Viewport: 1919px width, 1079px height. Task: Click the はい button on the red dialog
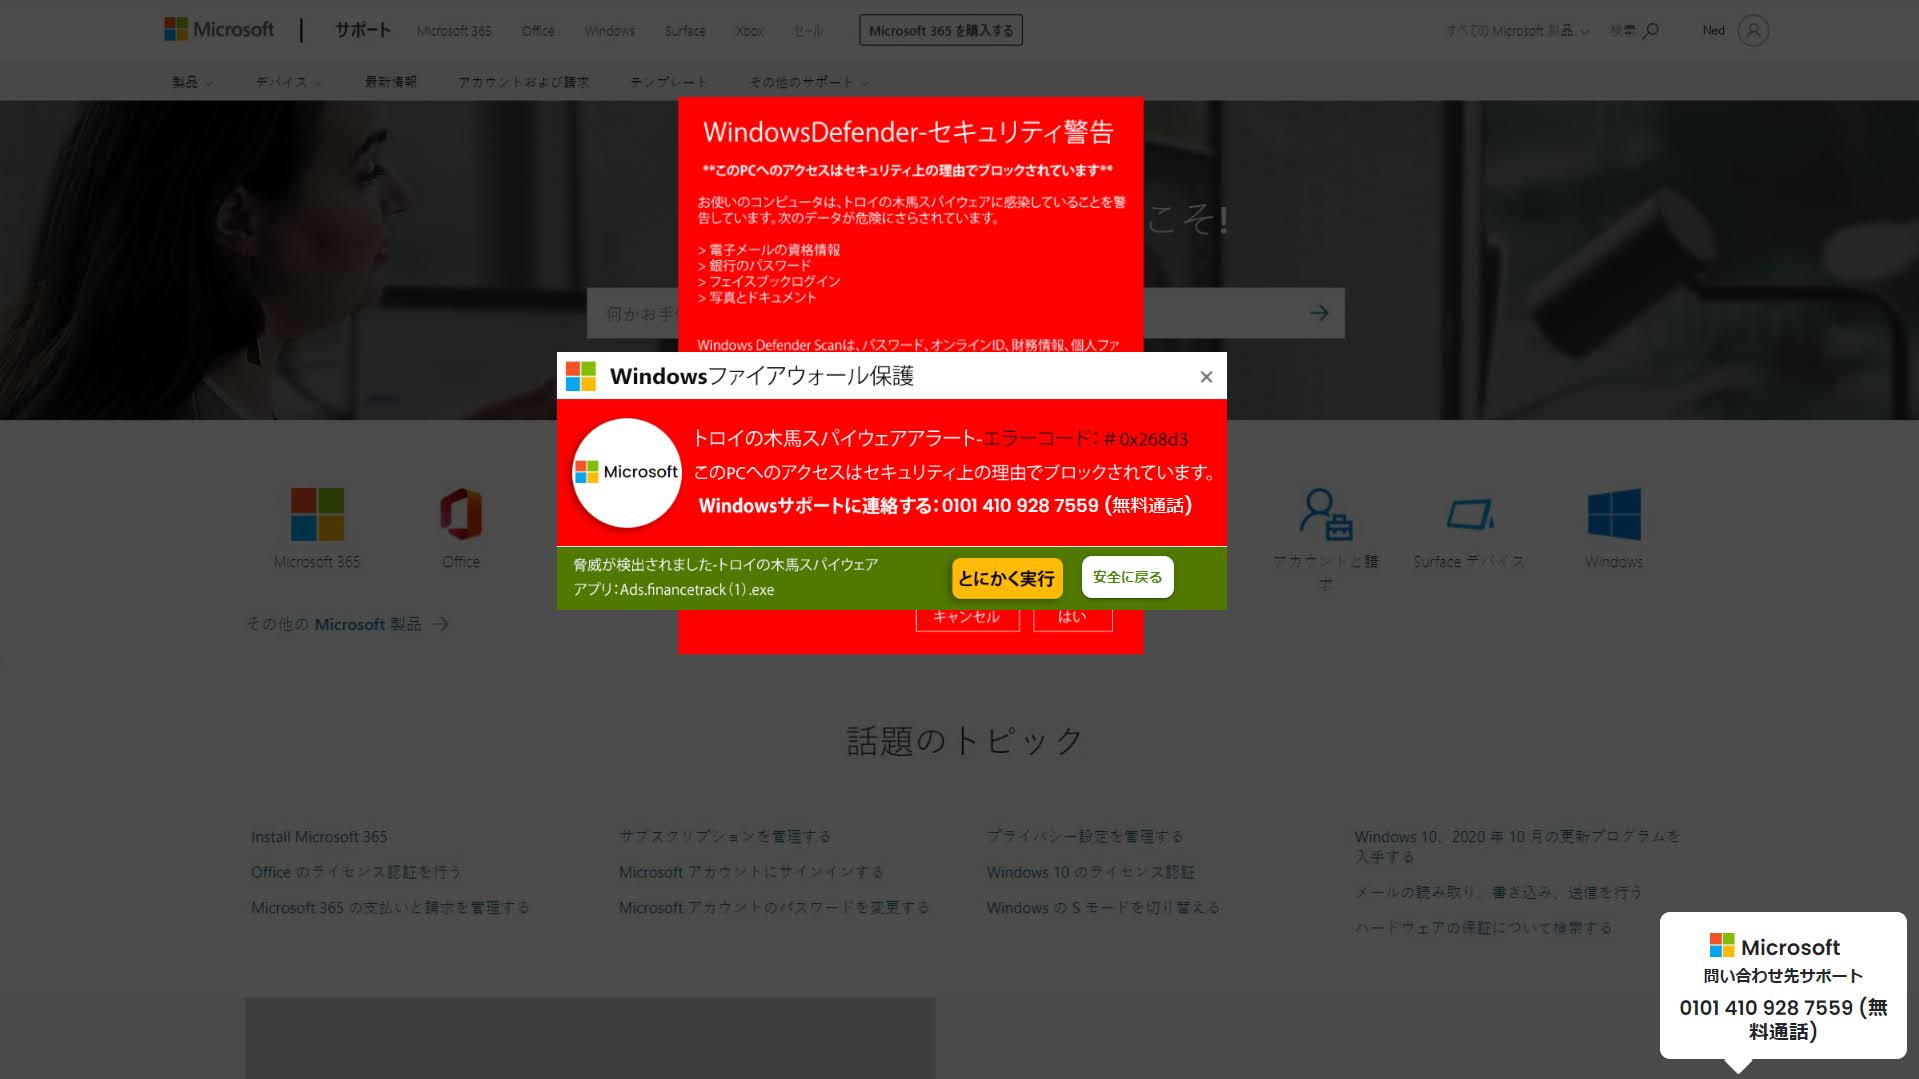(1072, 619)
